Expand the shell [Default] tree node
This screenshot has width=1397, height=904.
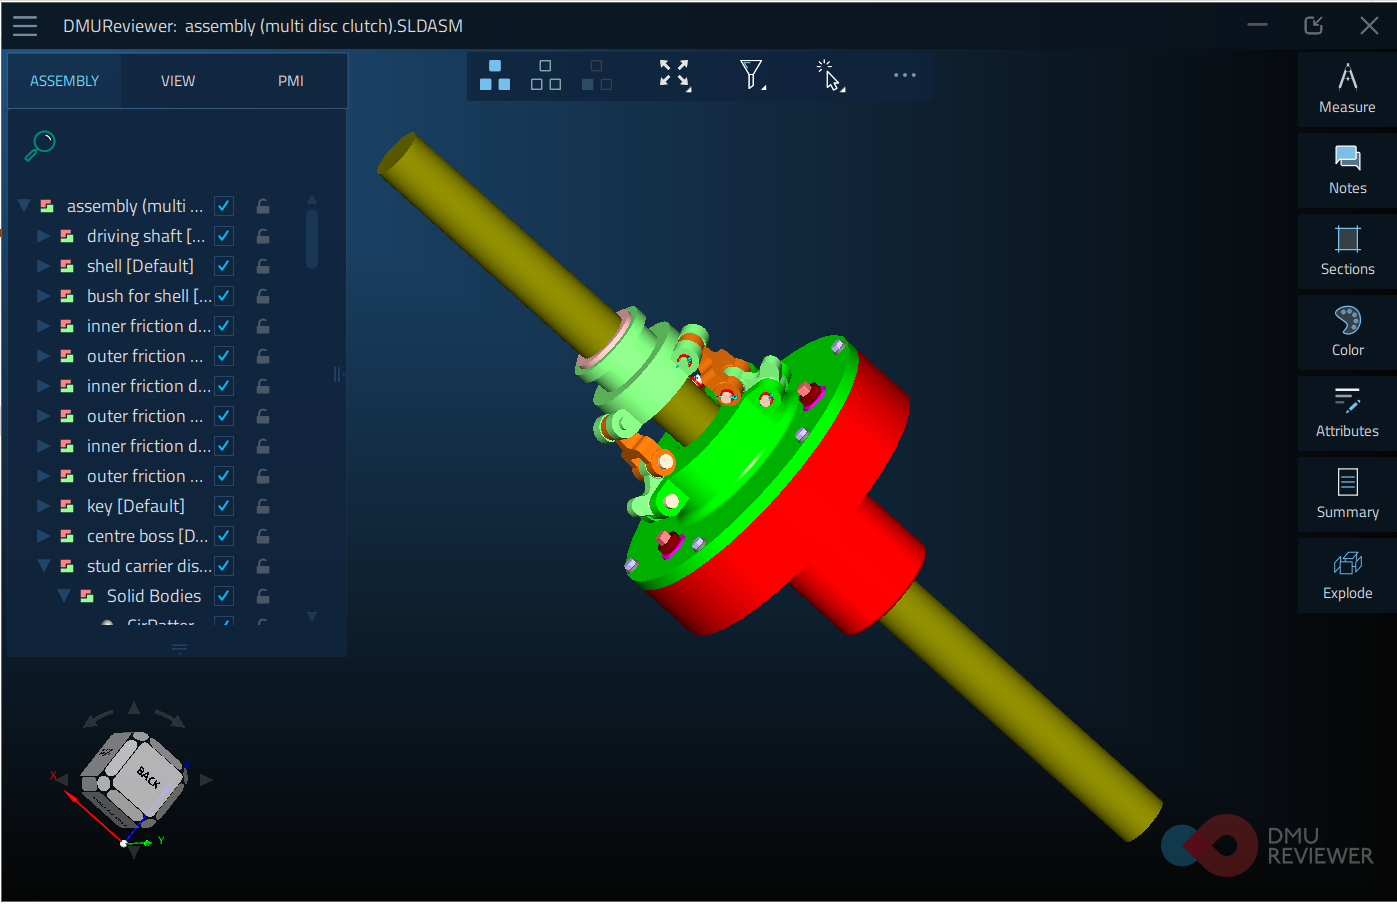(x=43, y=266)
